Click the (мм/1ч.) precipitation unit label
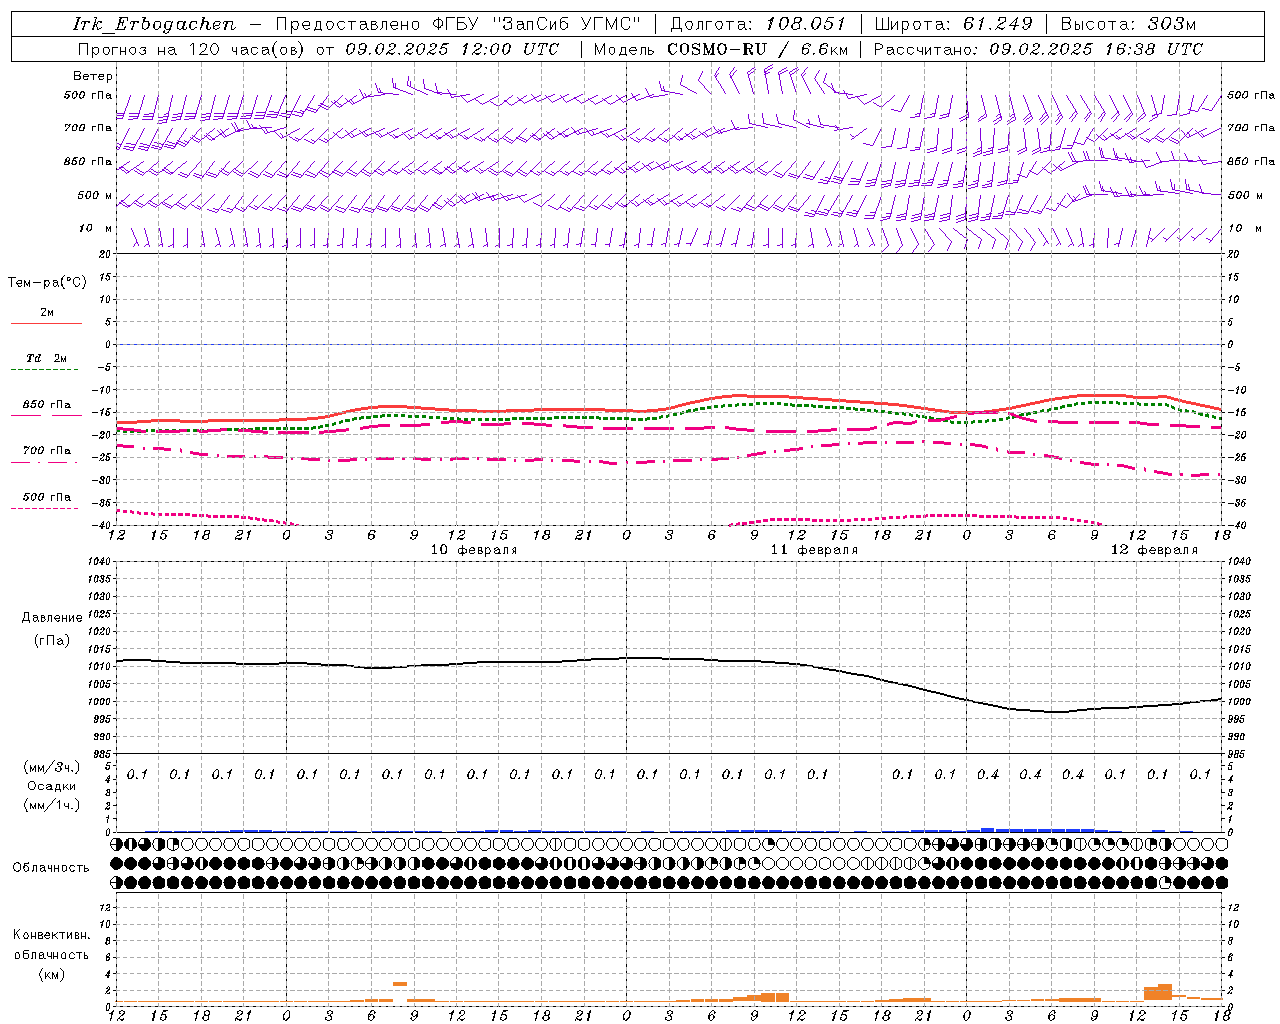 [52, 805]
